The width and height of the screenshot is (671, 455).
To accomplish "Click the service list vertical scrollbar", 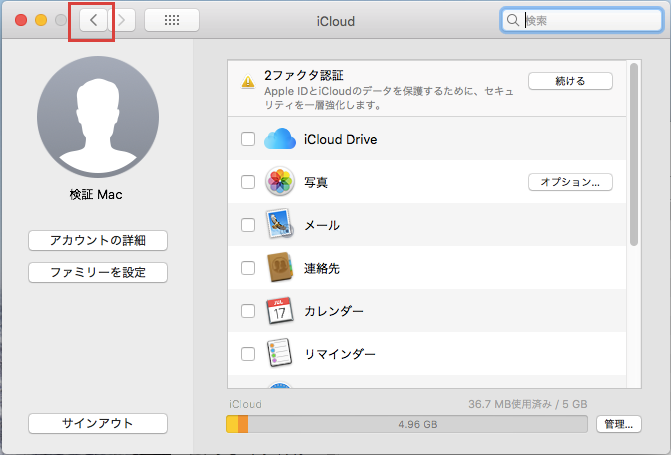I will pyautogui.click(x=634, y=154).
